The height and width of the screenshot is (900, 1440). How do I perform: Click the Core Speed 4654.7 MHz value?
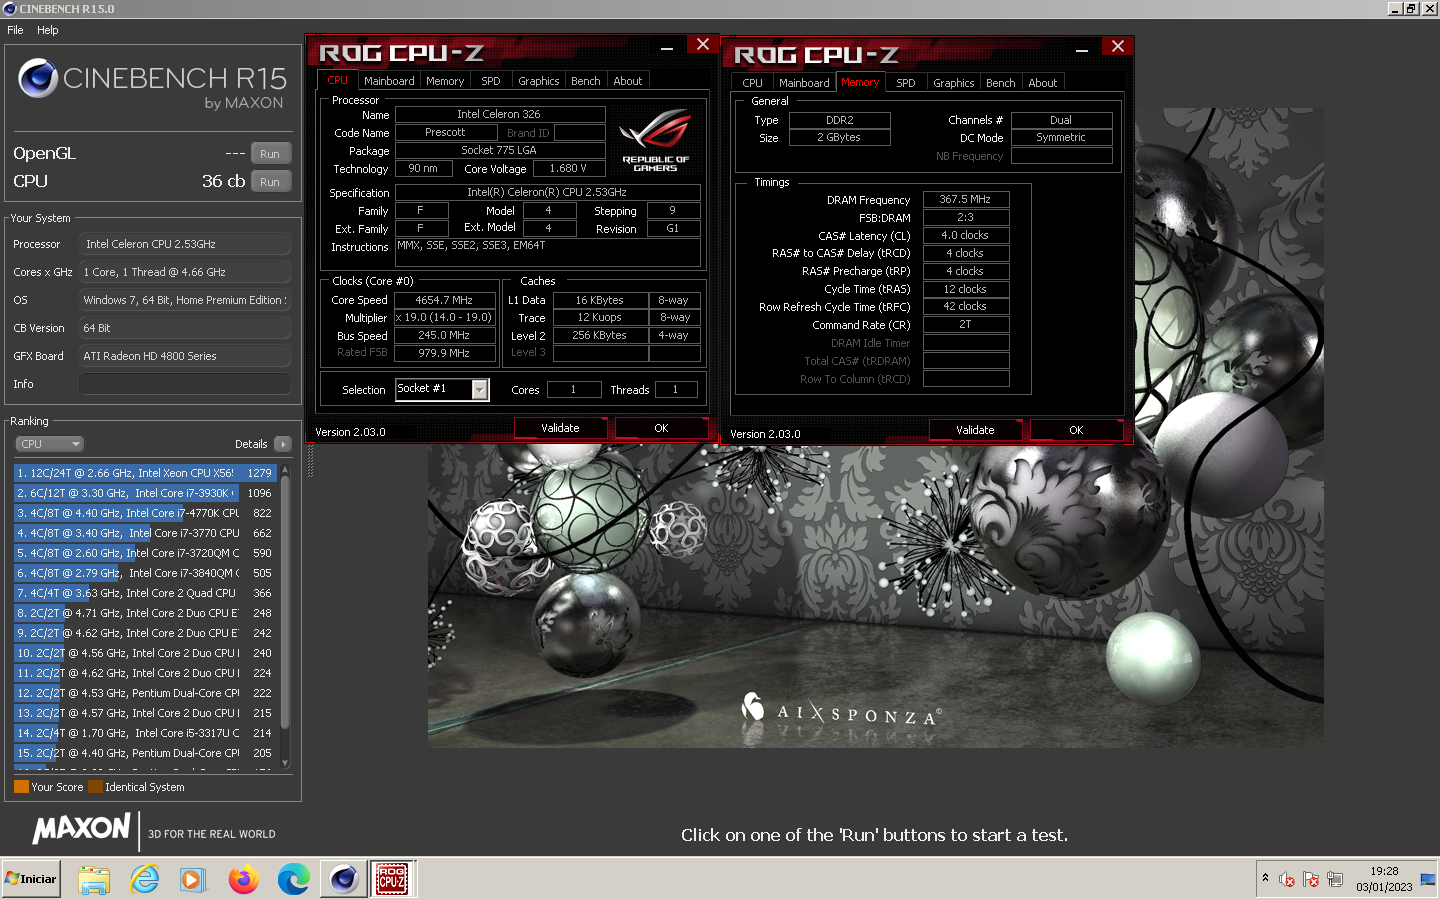(x=444, y=300)
